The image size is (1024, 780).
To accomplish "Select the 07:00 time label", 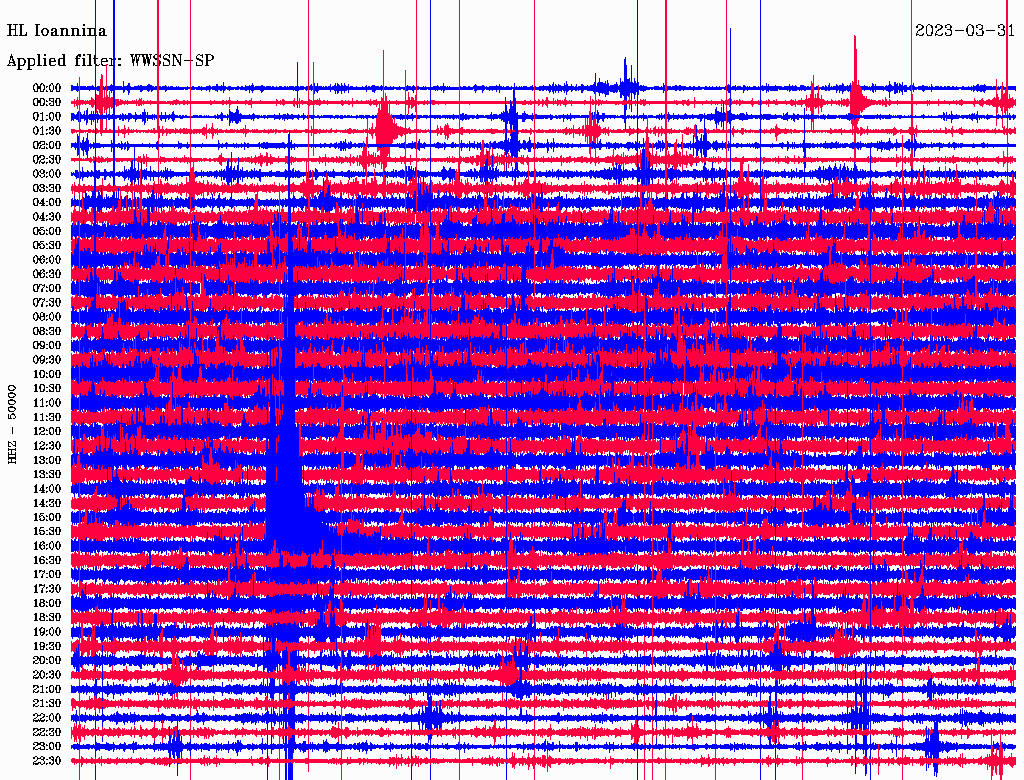I will pos(47,288).
